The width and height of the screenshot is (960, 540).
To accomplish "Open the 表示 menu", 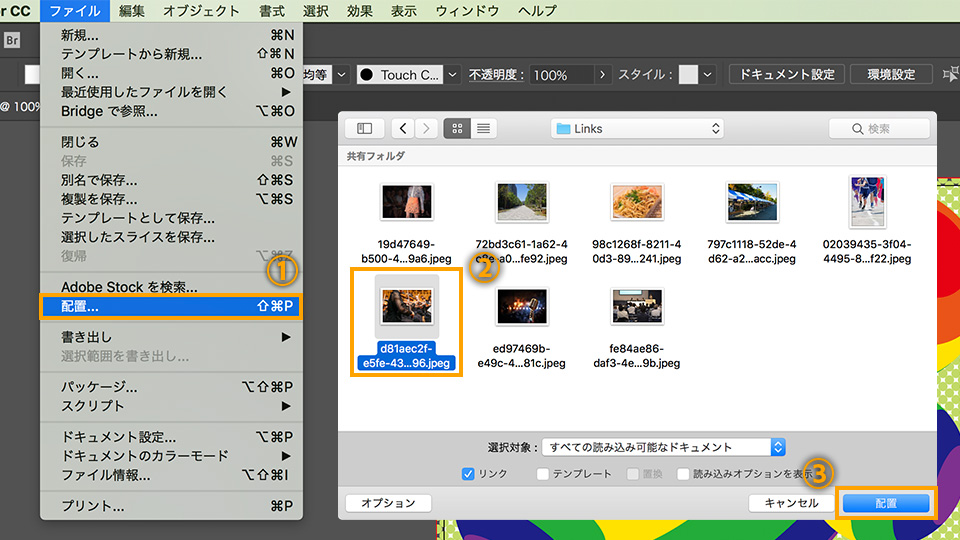I will tap(403, 11).
